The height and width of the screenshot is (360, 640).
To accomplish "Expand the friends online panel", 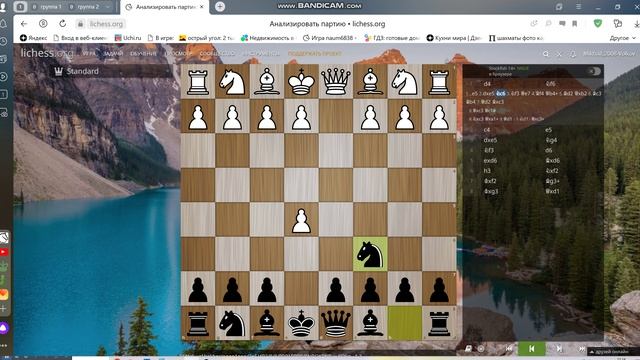I will [613, 351].
